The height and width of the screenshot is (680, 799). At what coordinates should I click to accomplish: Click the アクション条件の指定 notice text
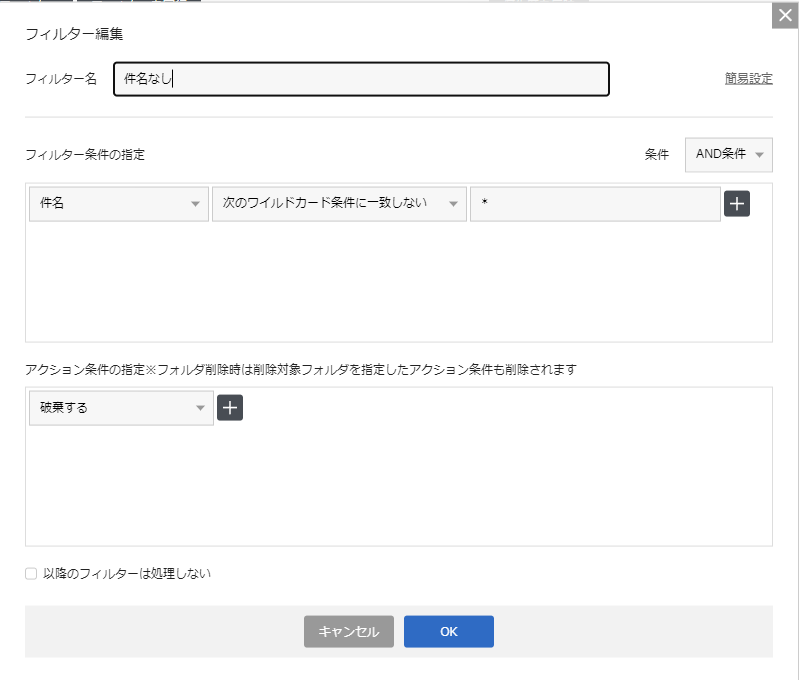tap(300, 369)
